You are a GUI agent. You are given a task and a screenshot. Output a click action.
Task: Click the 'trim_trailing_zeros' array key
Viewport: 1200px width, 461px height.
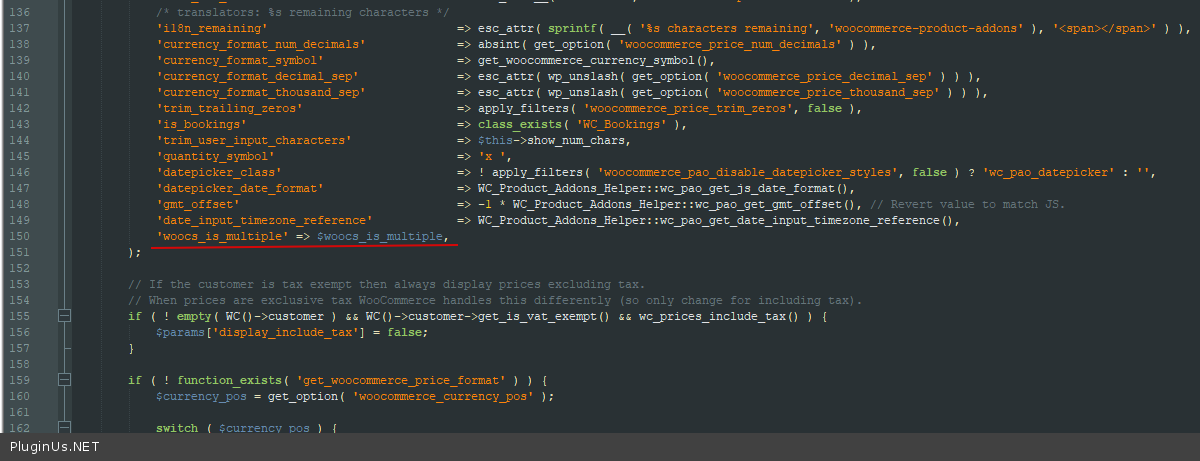(x=229, y=108)
